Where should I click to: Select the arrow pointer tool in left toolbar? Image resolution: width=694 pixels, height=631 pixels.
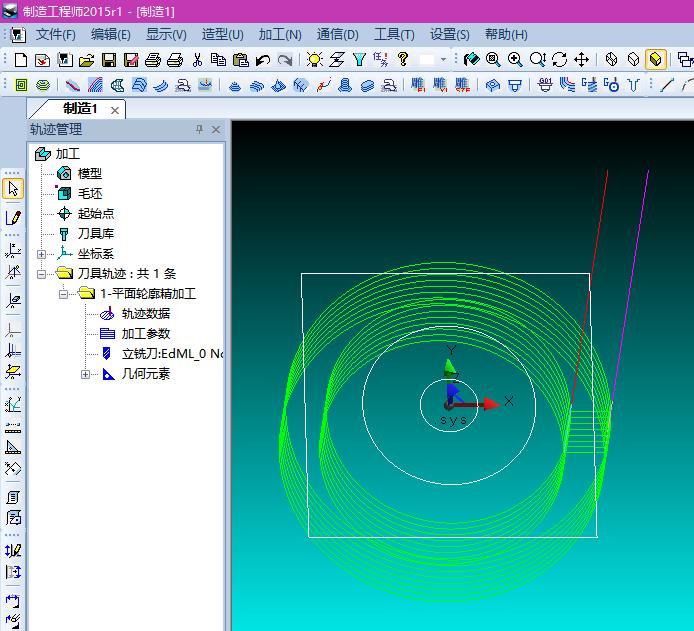point(13,188)
